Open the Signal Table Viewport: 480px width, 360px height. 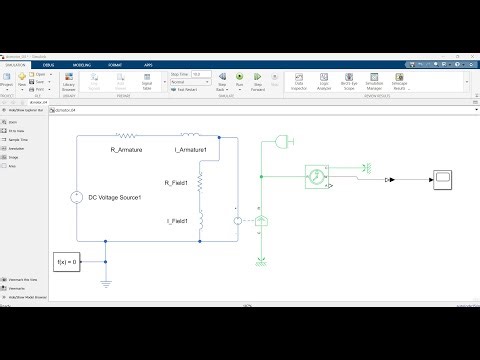click(147, 82)
